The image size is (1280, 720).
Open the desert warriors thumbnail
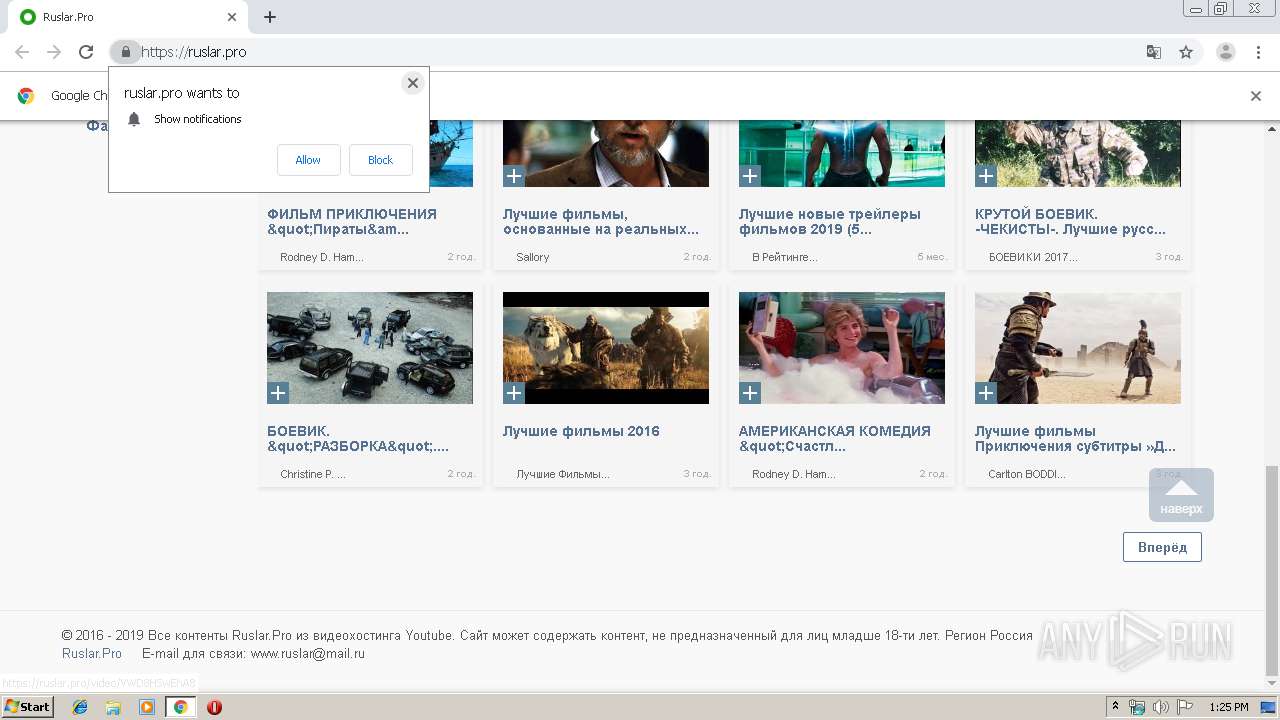[1078, 348]
